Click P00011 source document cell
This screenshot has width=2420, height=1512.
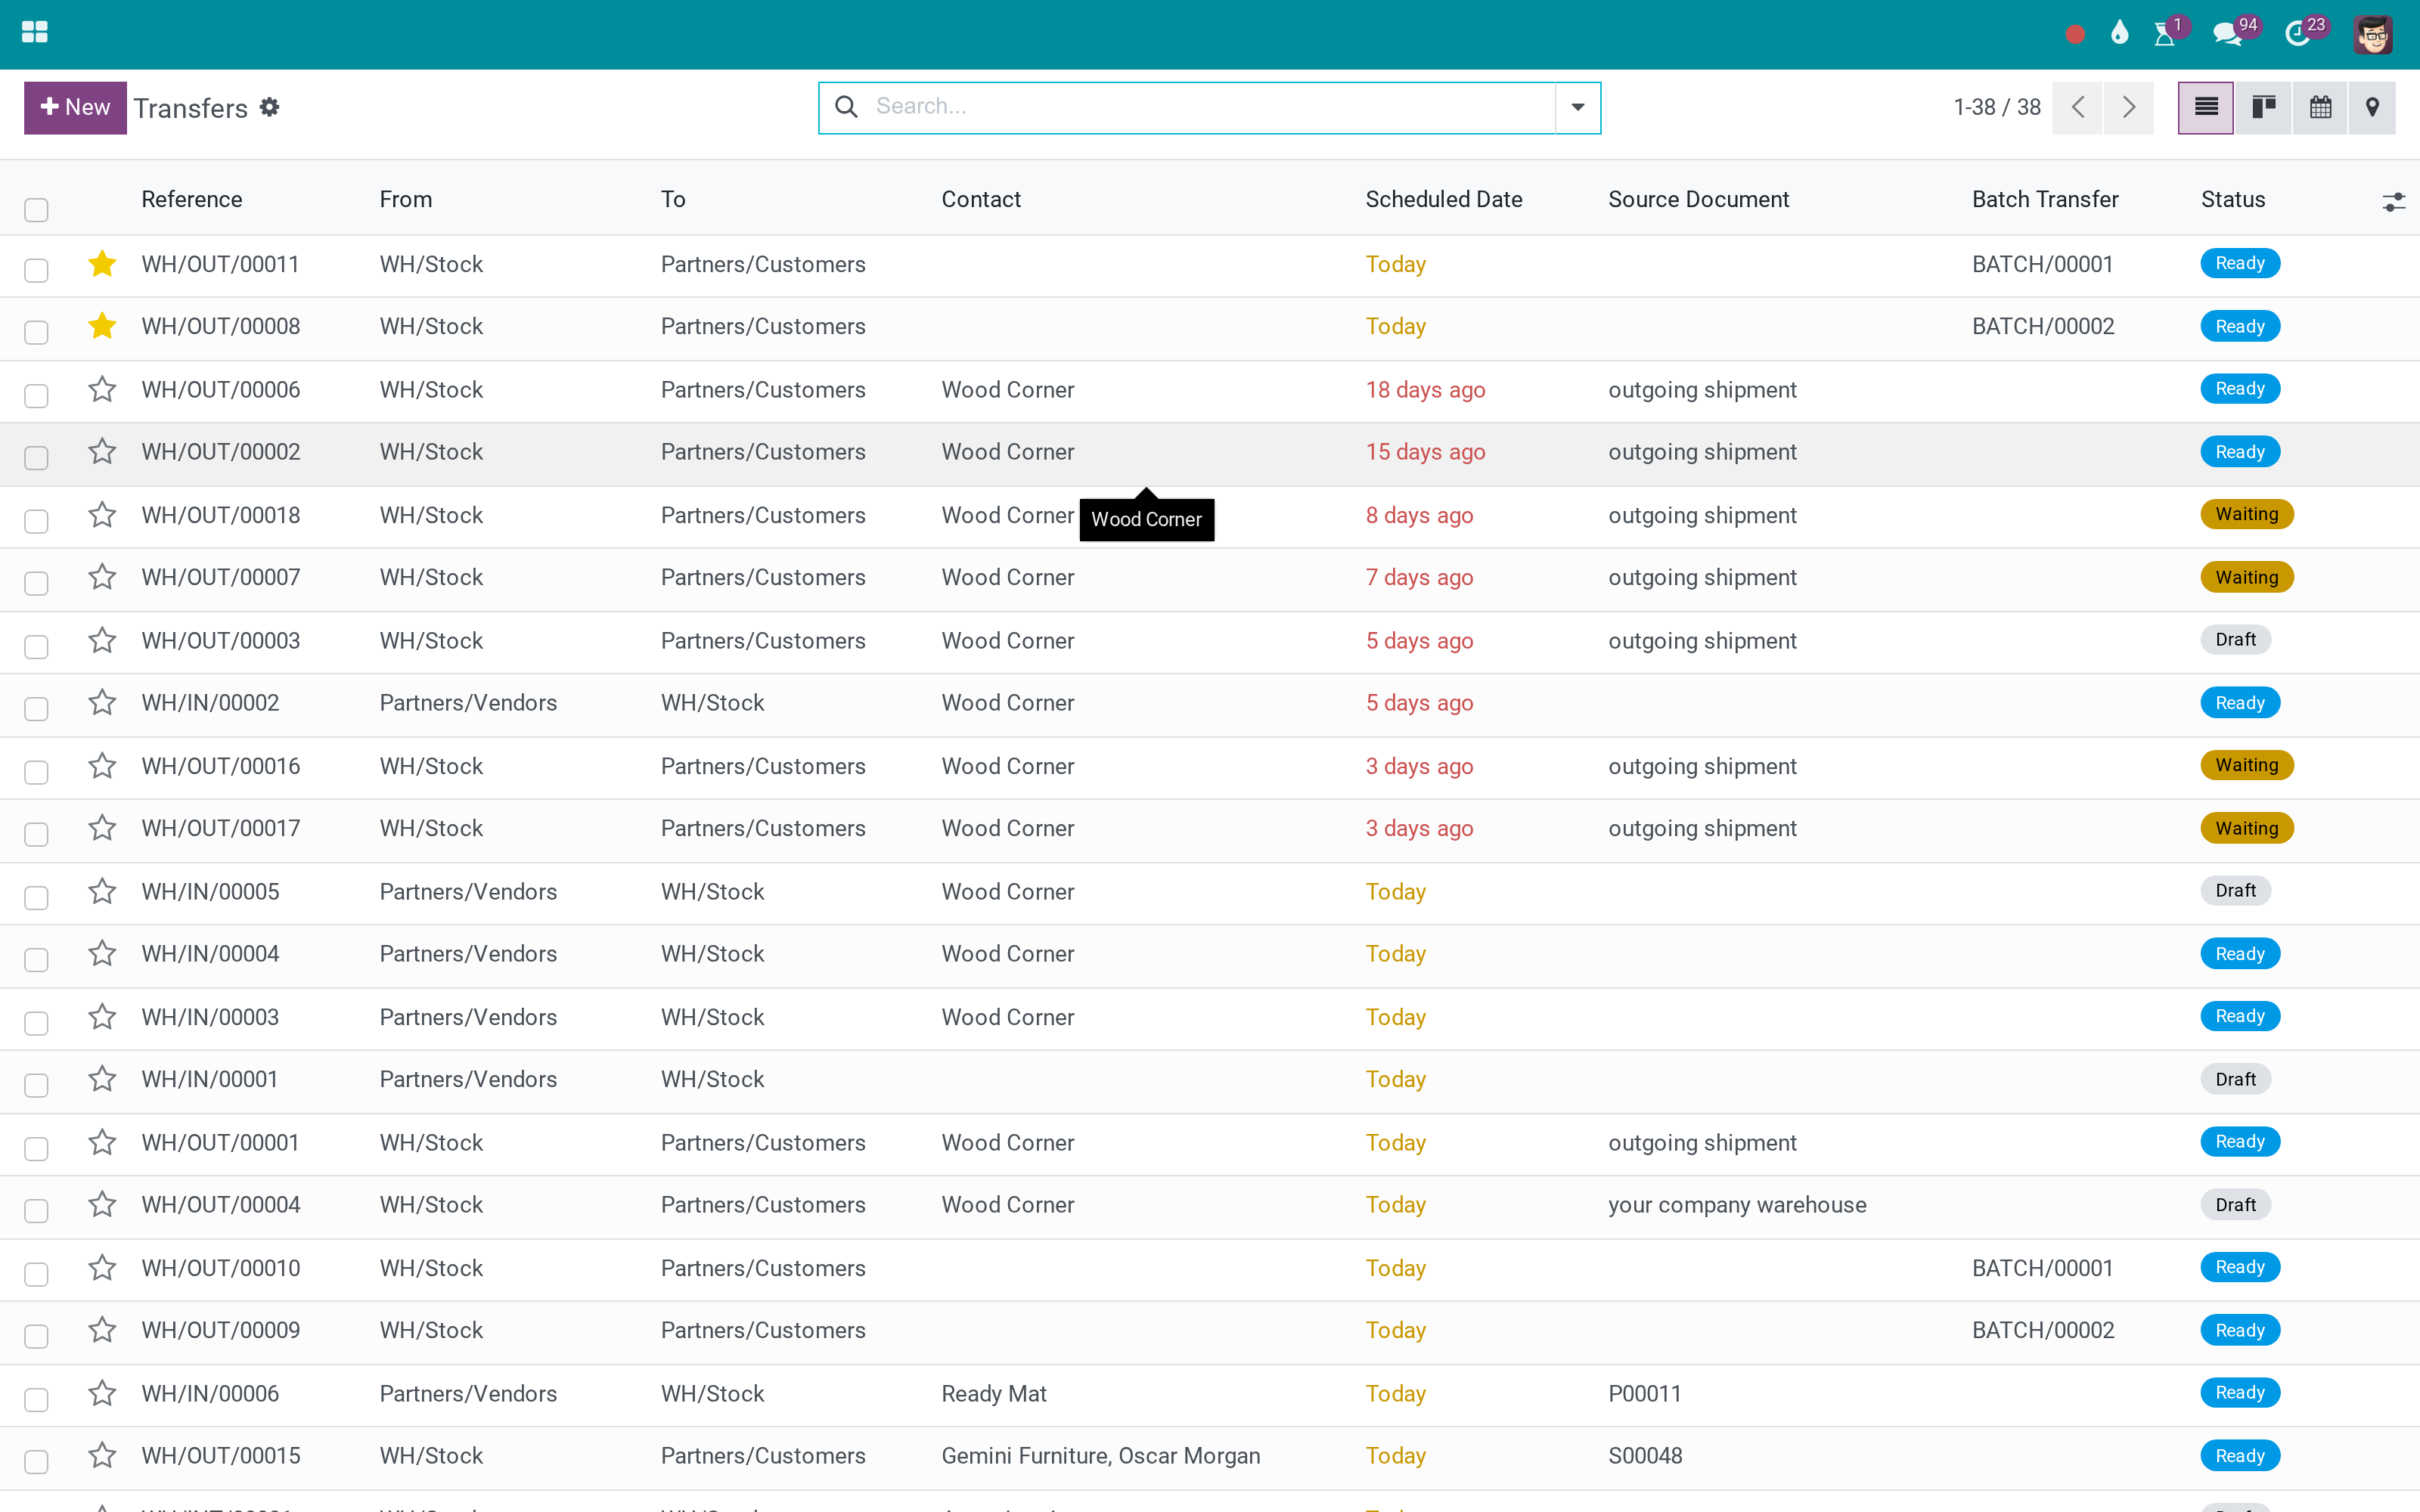pyautogui.click(x=1644, y=1393)
